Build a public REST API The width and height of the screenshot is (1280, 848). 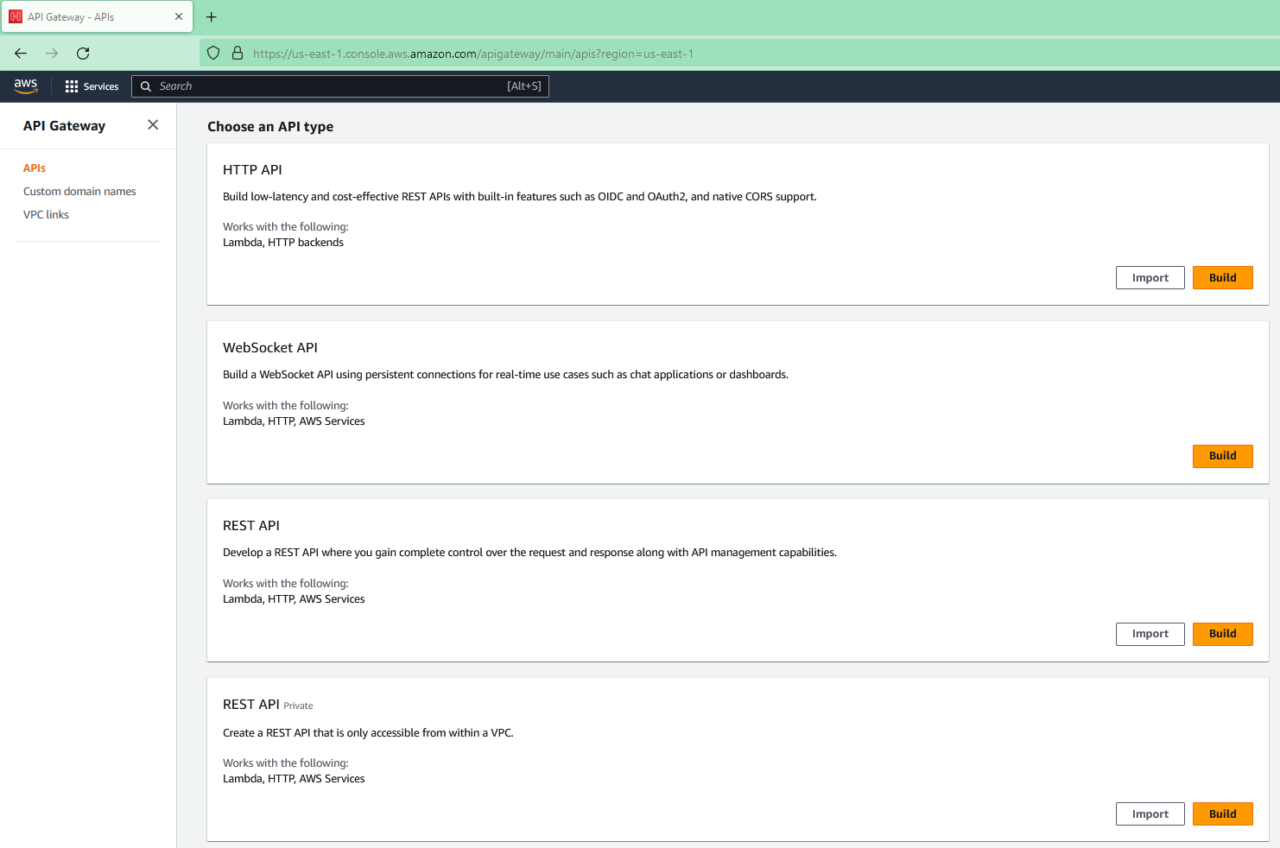click(x=1222, y=634)
